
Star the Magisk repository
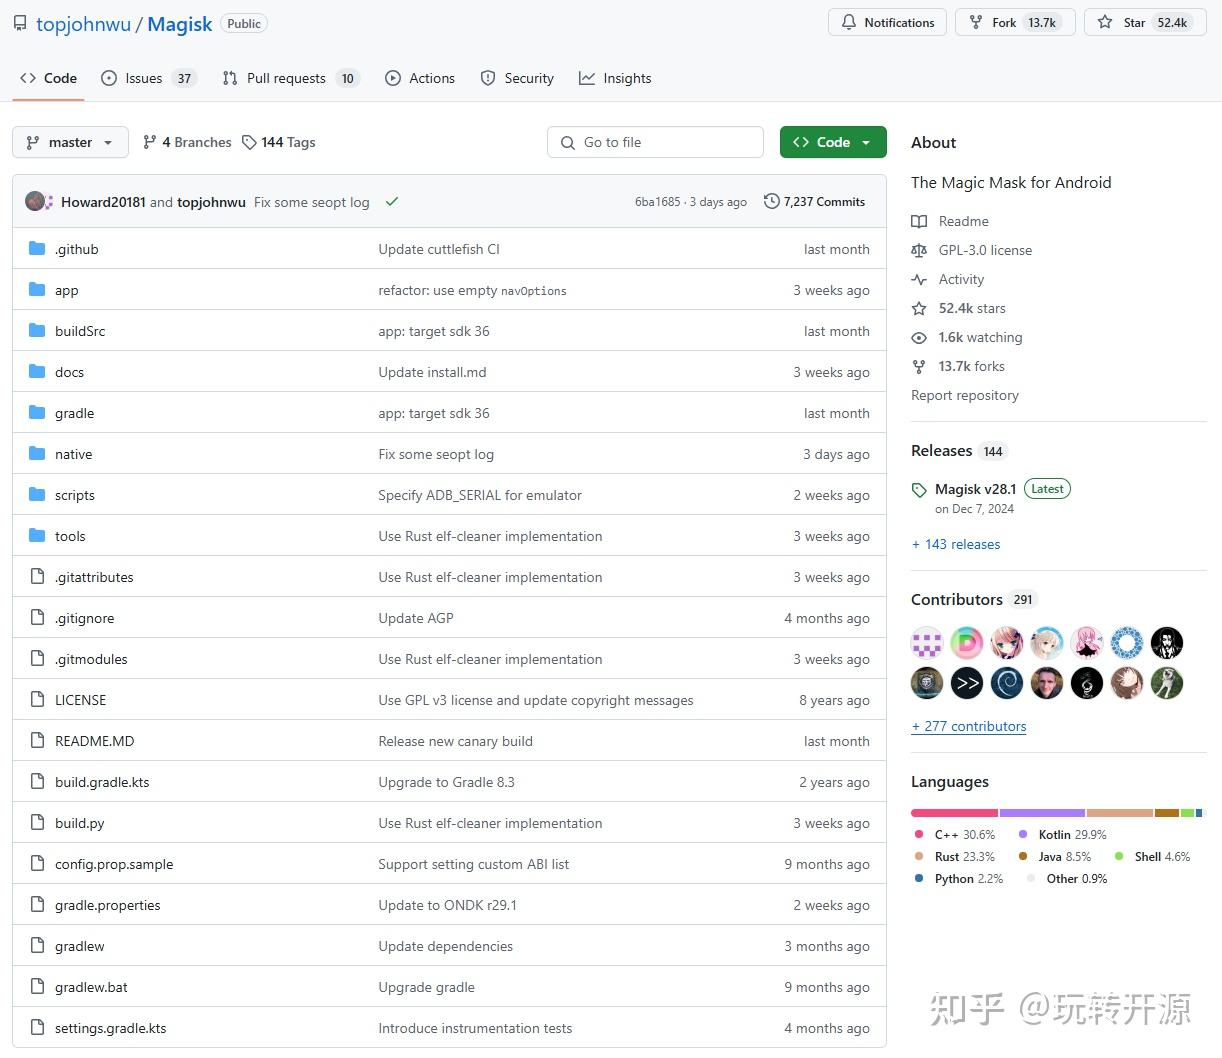[1145, 22]
